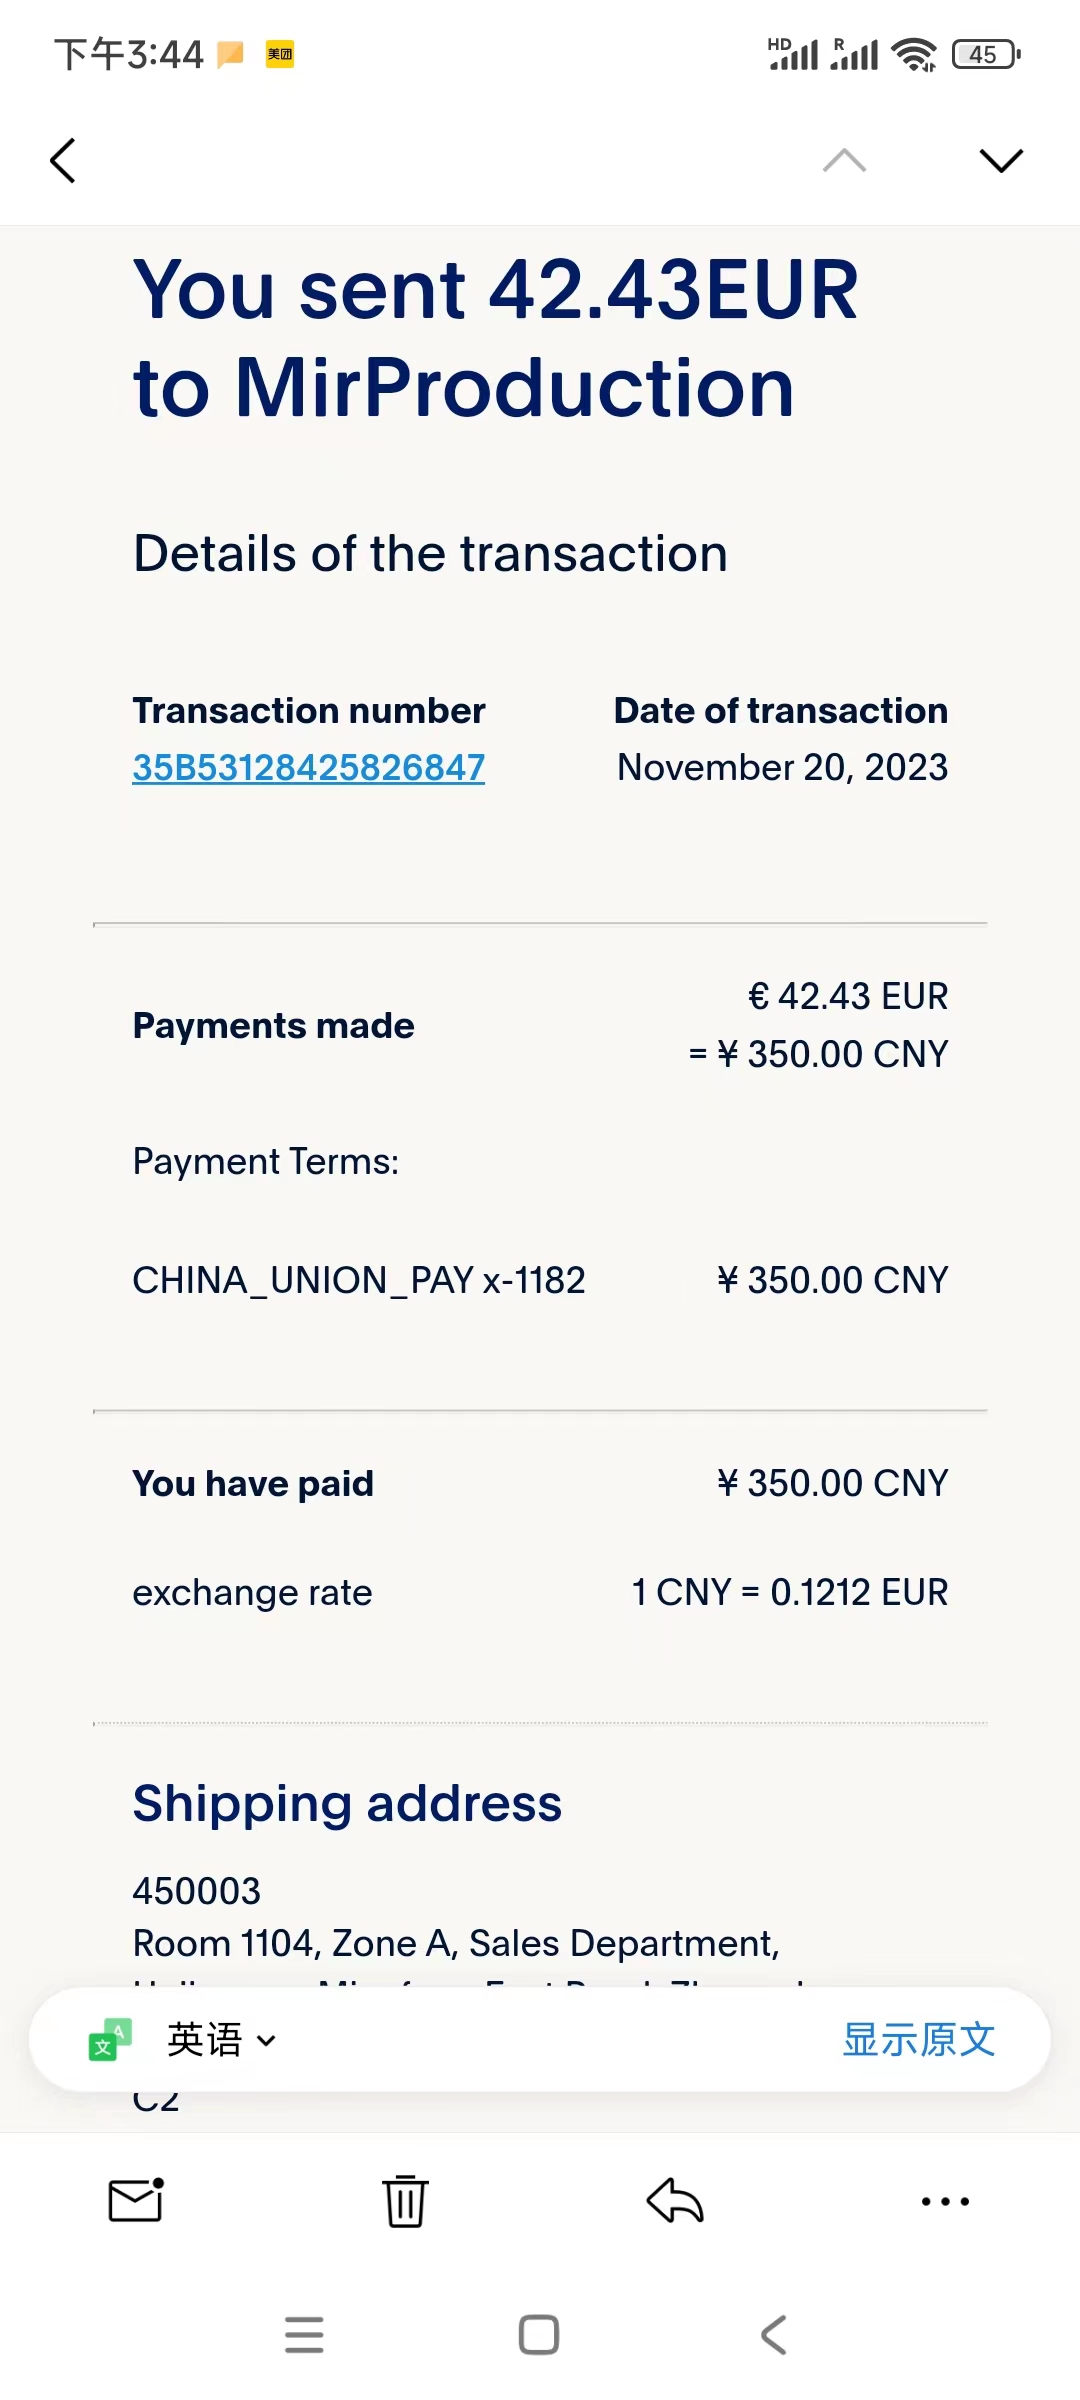The width and height of the screenshot is (1080, 2400).
Task: Tap the CHINA_UNION_PAY x-1182 payment line
Action: (x=359, y=1280)
